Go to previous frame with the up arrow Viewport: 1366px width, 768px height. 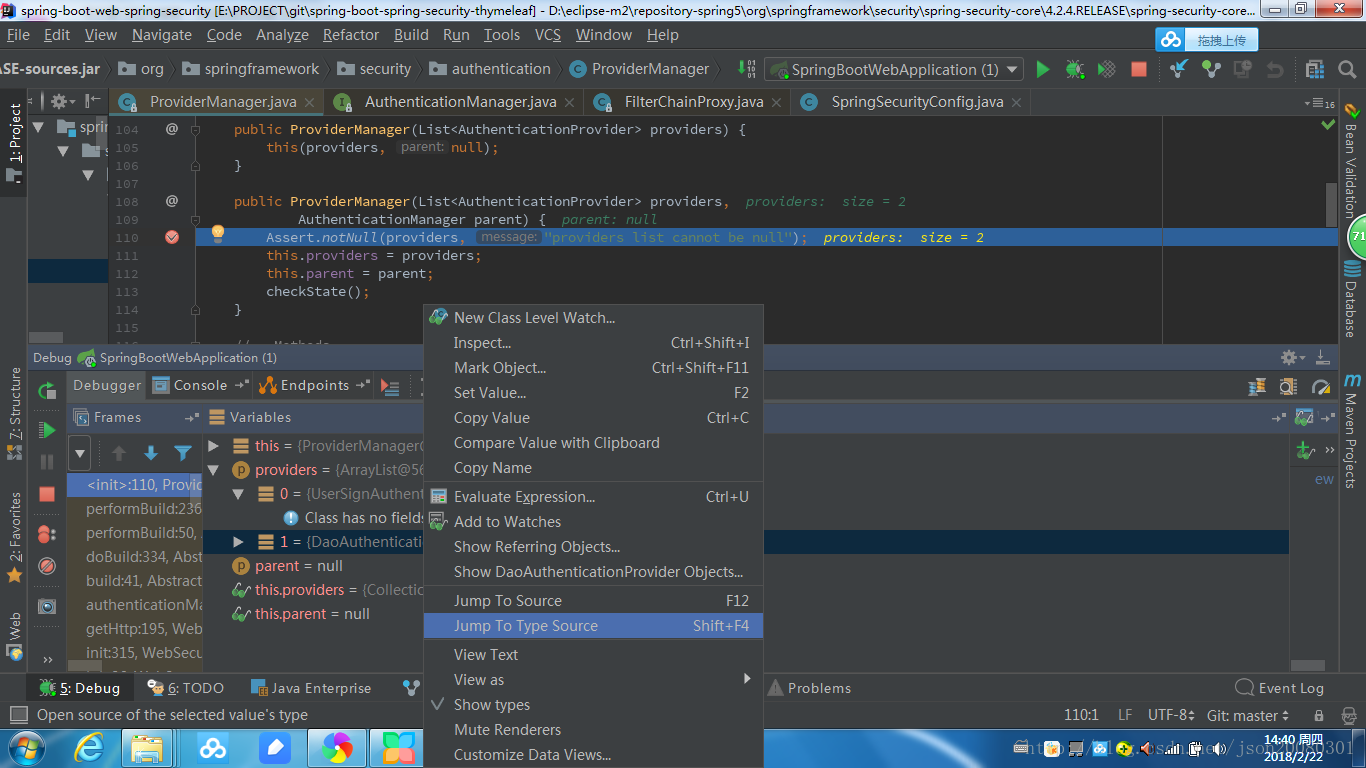(119, 453)
